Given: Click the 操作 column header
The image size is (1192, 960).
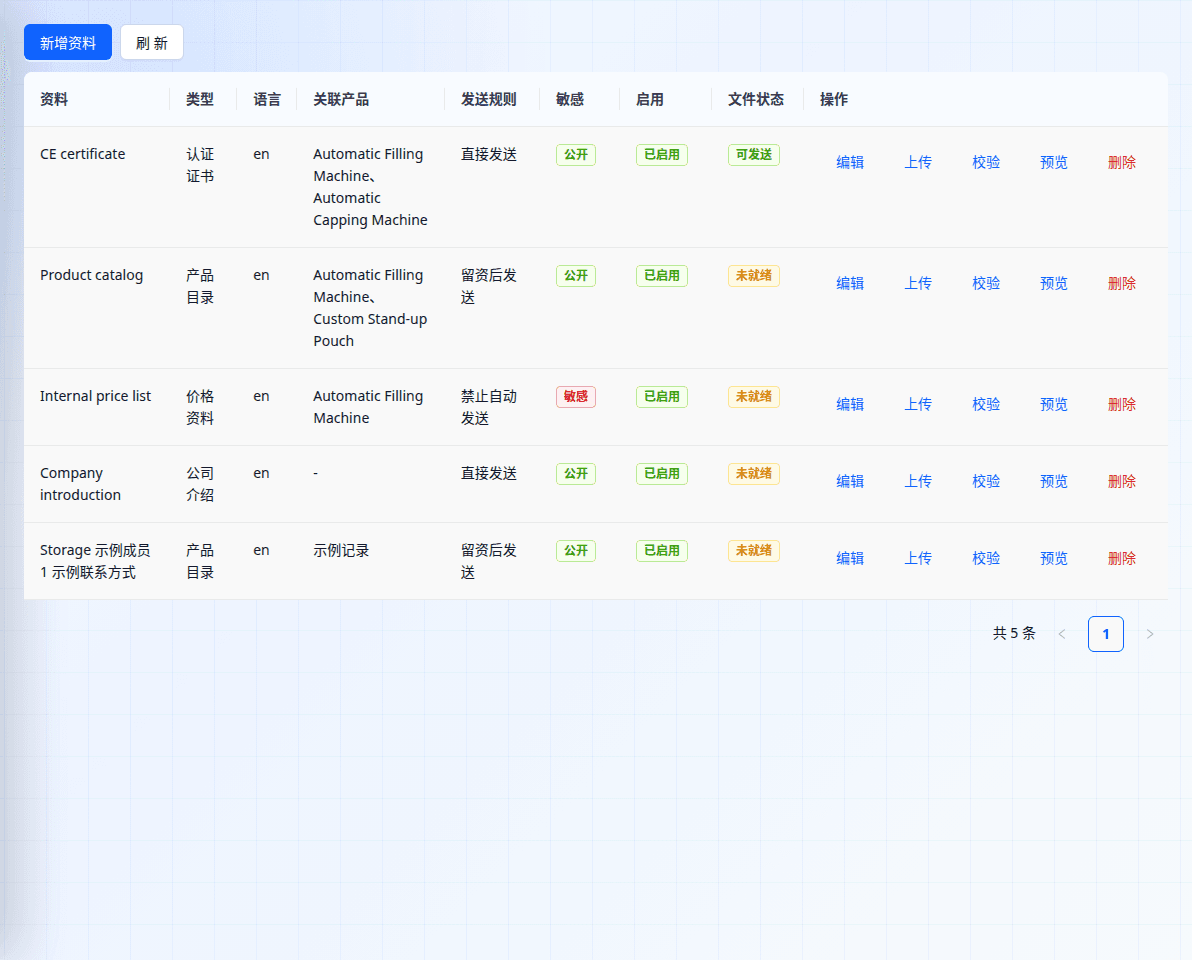Looking at the screenshot, I should click(x=834, y=100).
